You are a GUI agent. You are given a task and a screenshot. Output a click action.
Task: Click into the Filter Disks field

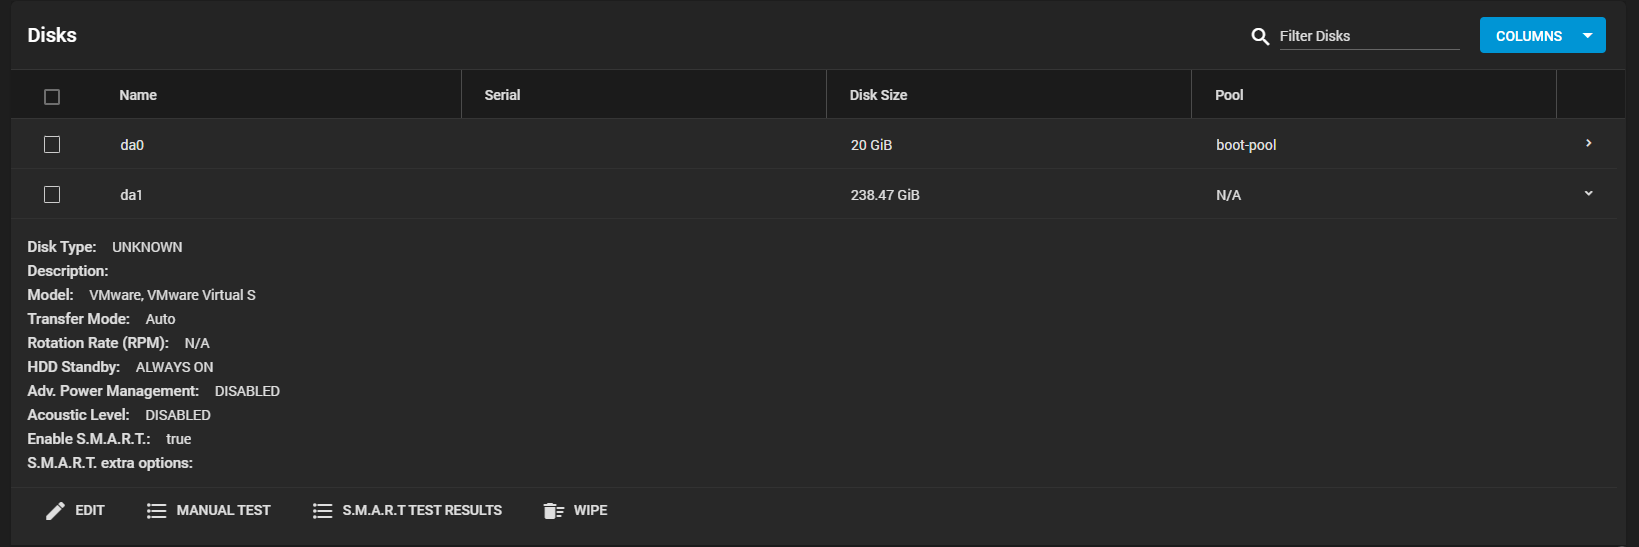tap(1368, 36)
